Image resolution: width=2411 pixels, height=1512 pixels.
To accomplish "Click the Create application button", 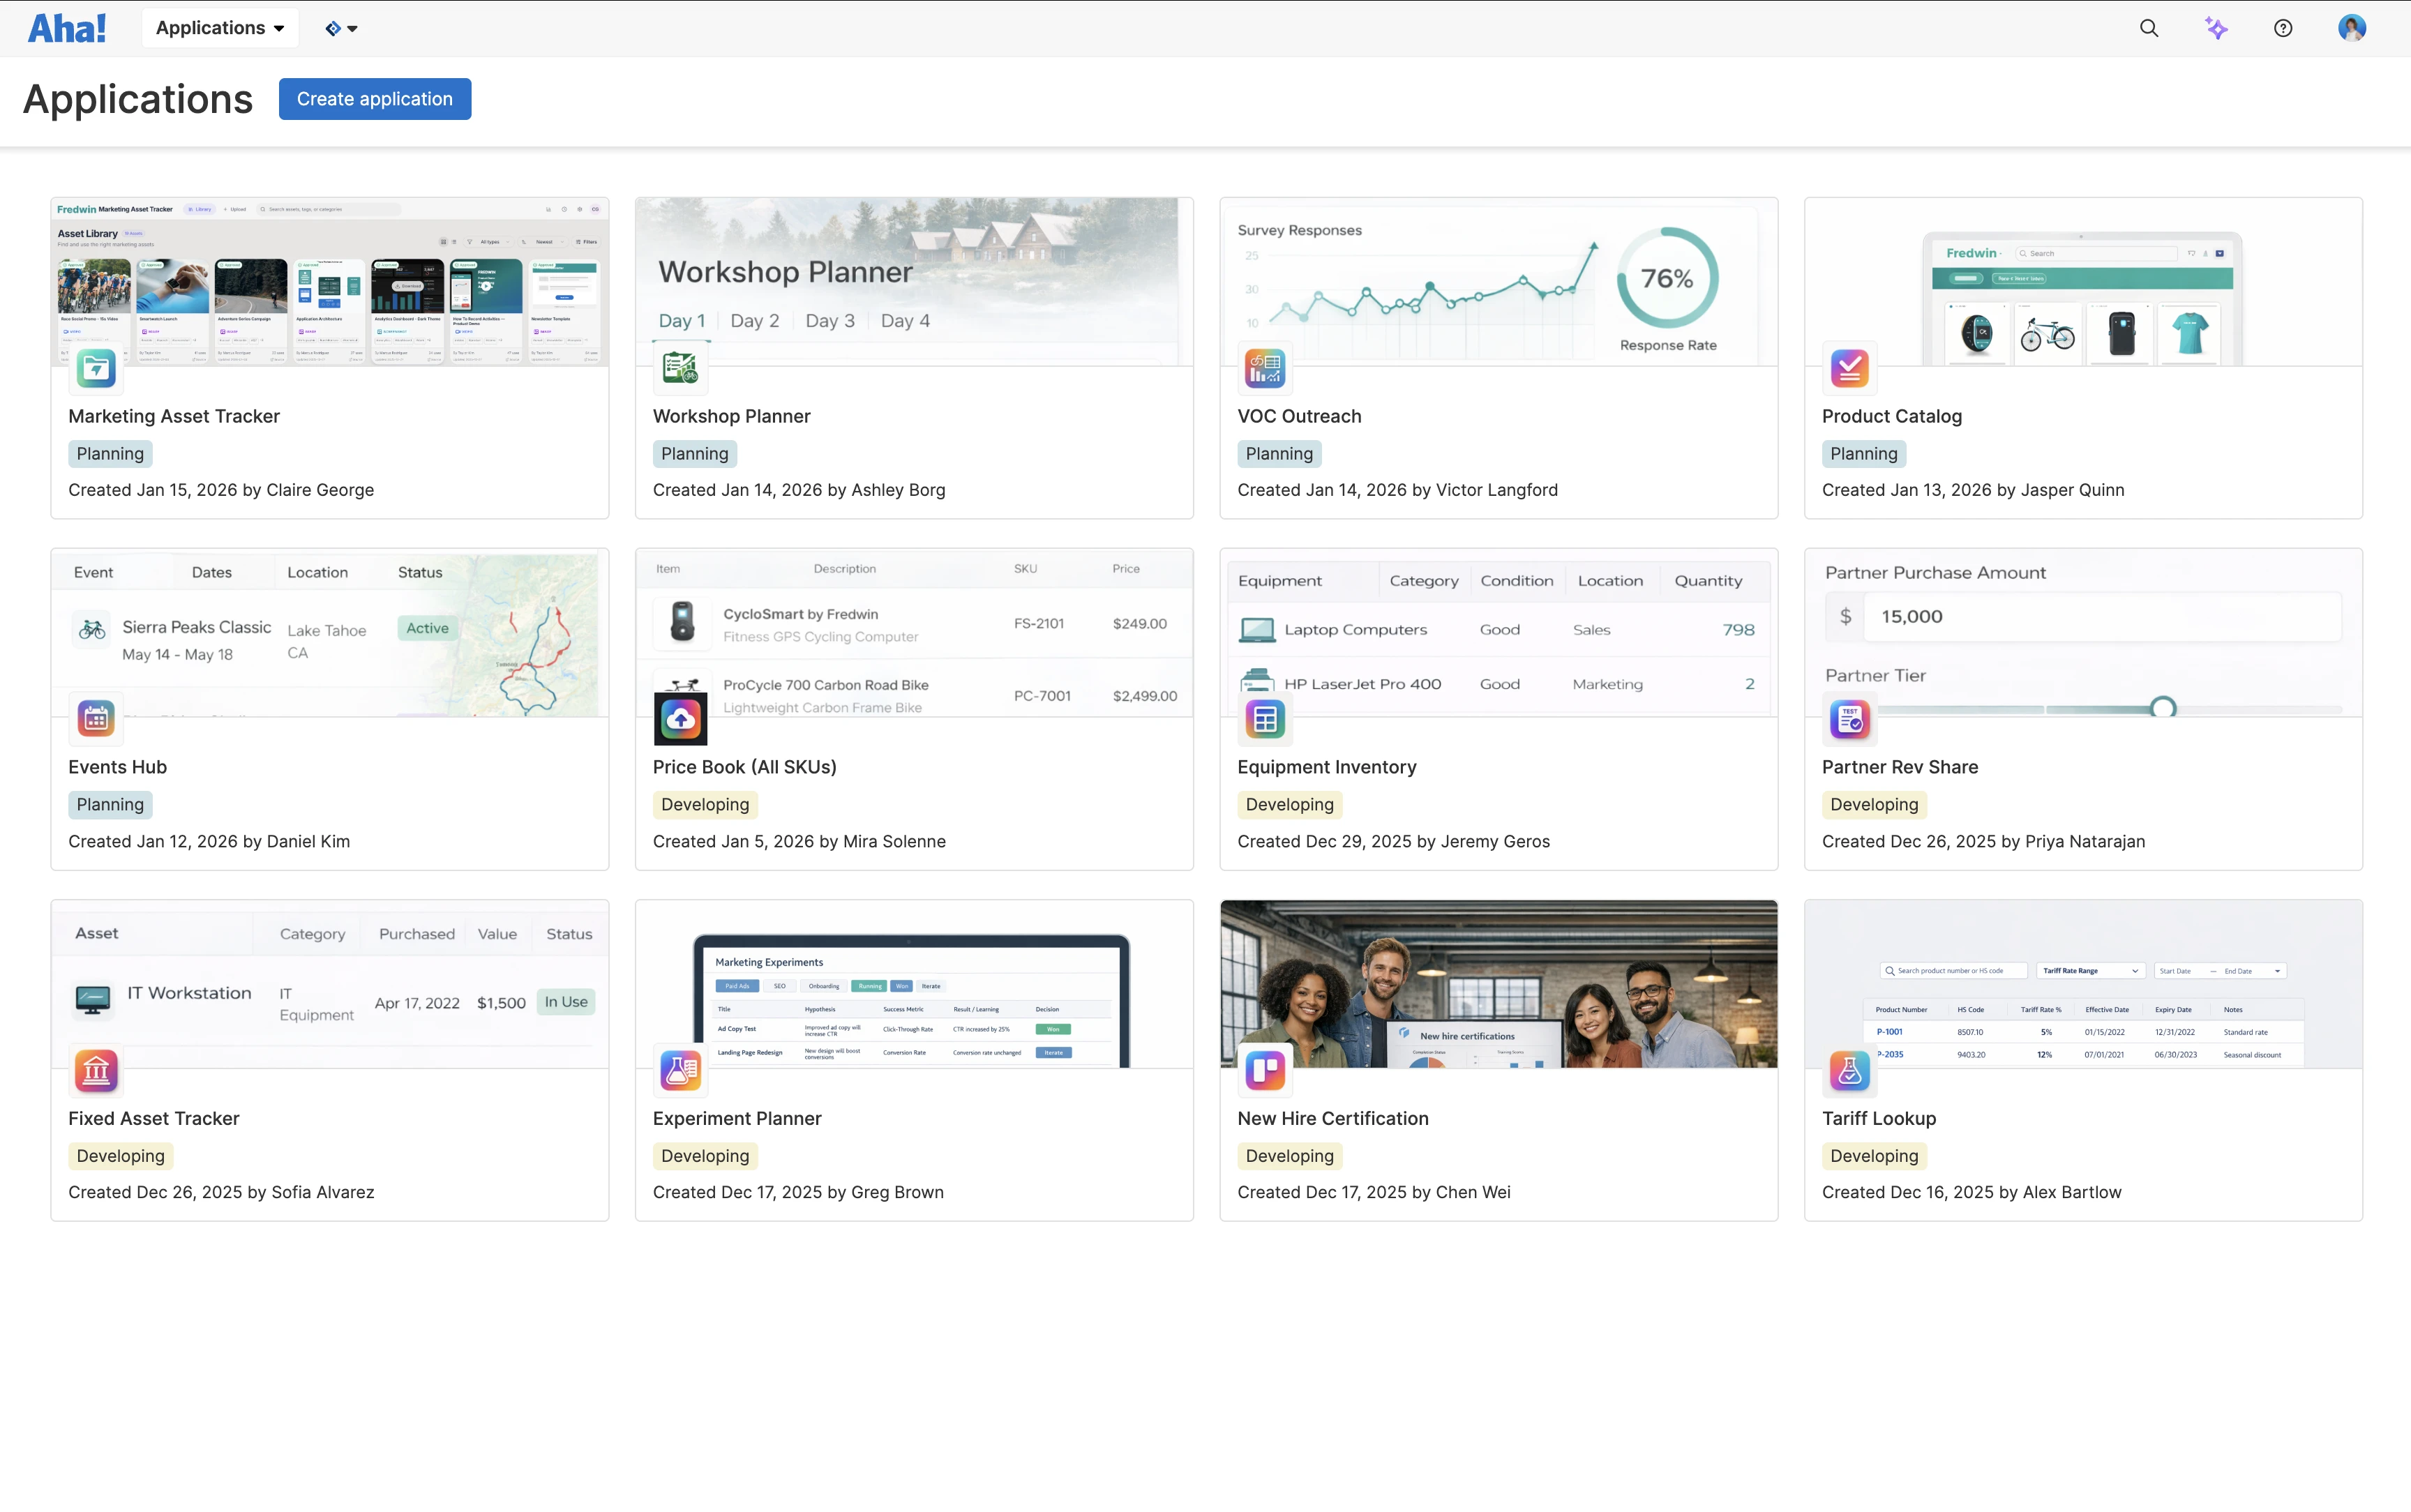I will pyautogui.click(x=374, y=98).
